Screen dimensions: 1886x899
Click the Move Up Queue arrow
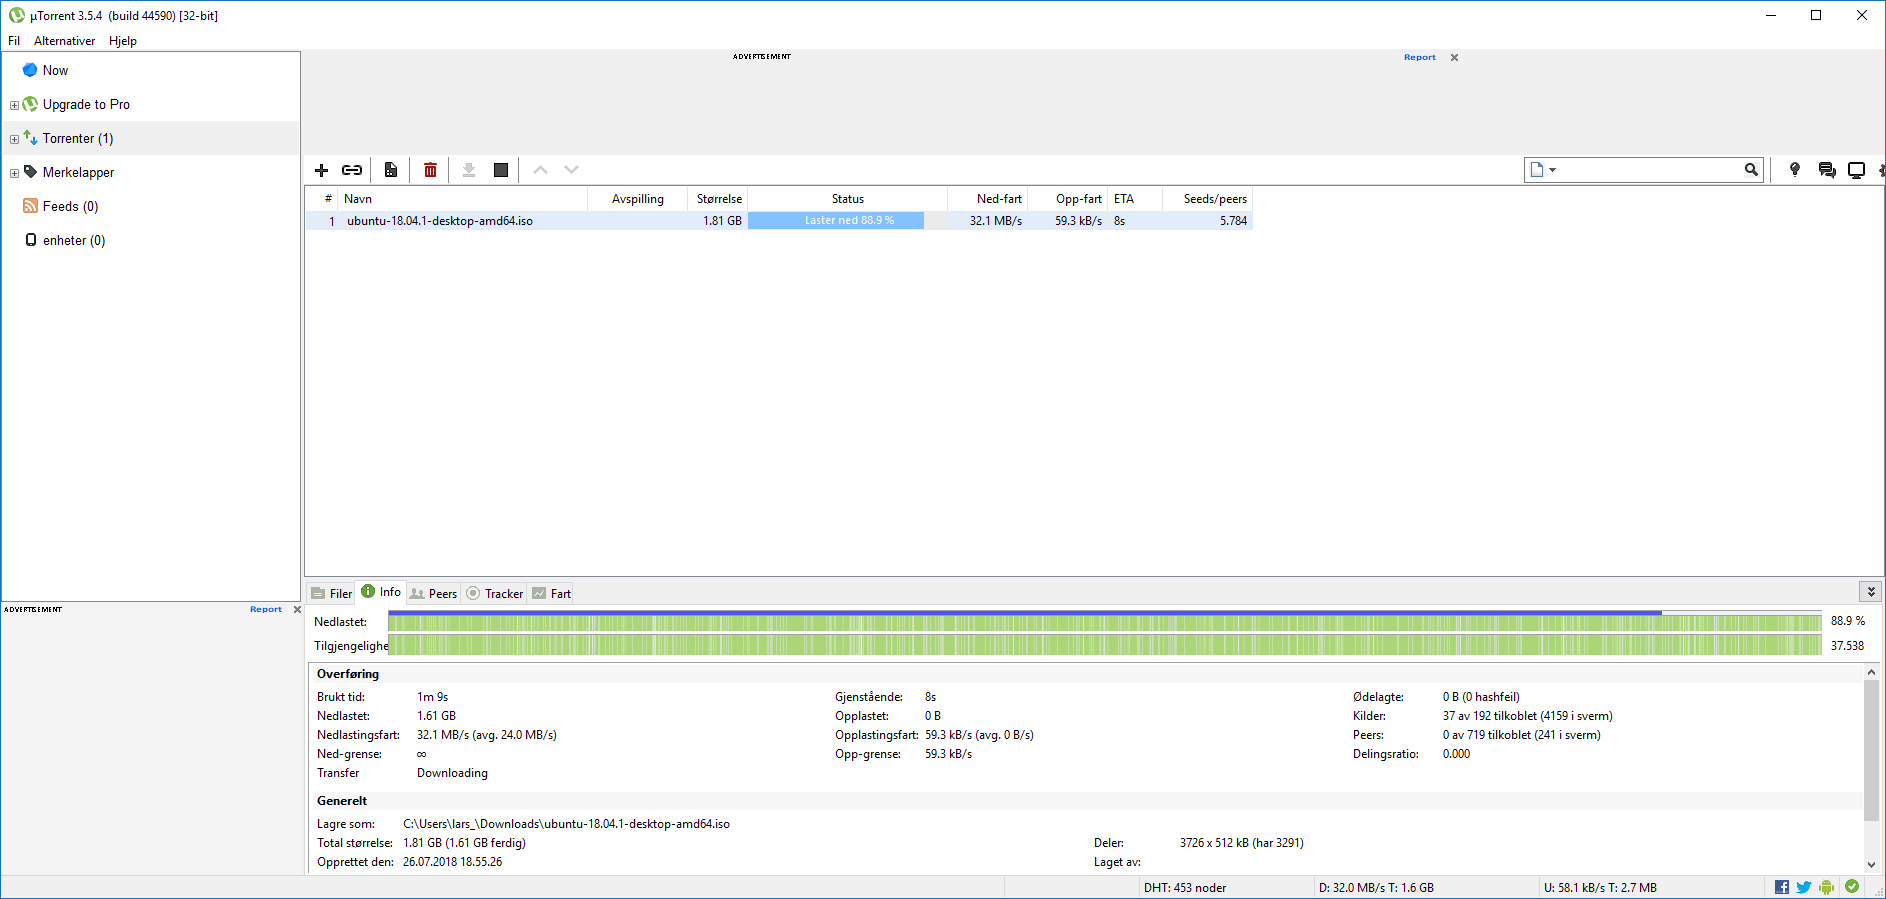(540, 170)
